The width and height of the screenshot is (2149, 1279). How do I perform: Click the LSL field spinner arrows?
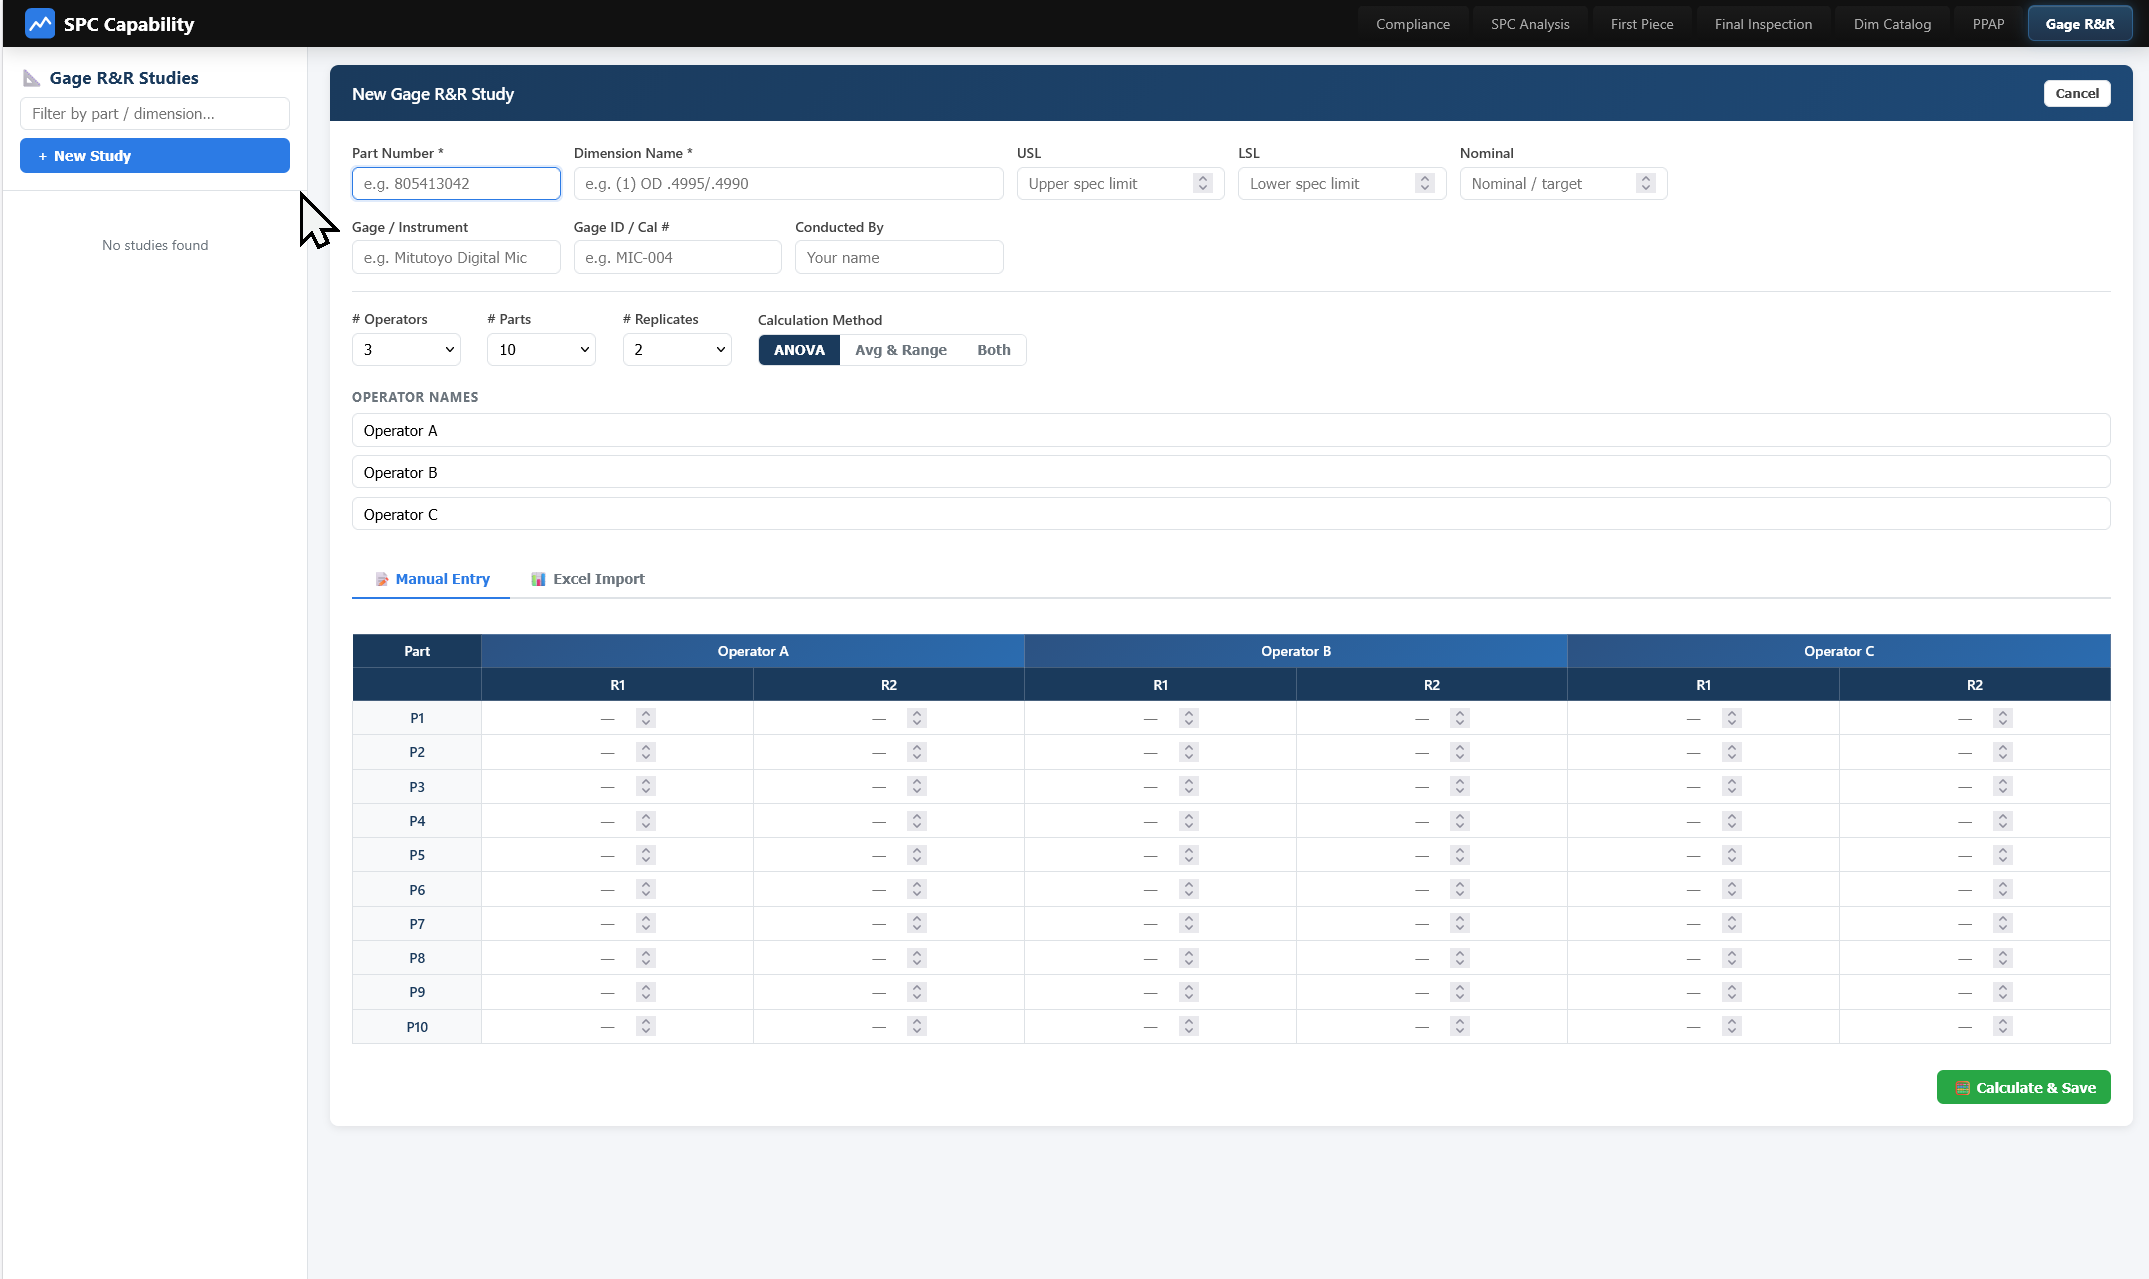pos(1424,183)
